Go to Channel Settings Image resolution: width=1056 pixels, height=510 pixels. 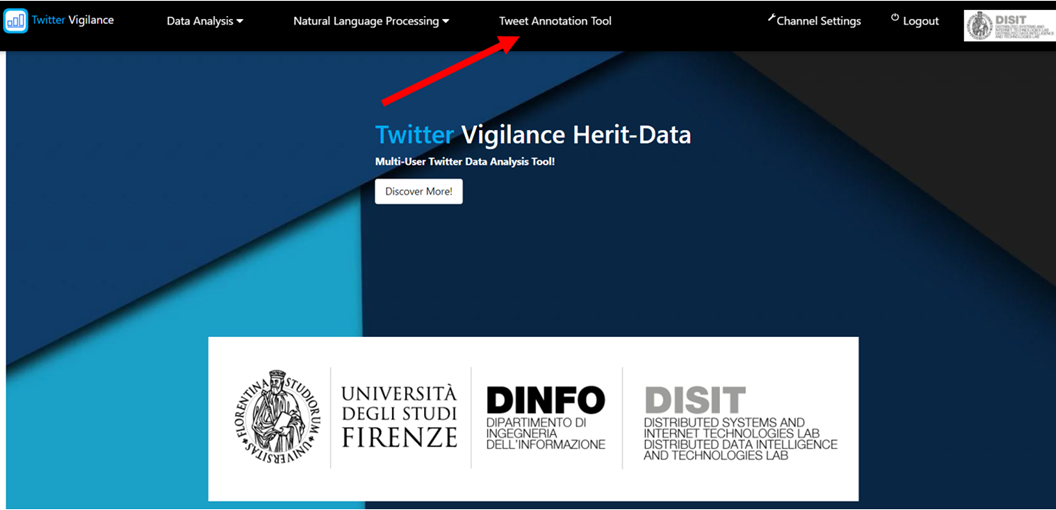(x=818, y=21)
